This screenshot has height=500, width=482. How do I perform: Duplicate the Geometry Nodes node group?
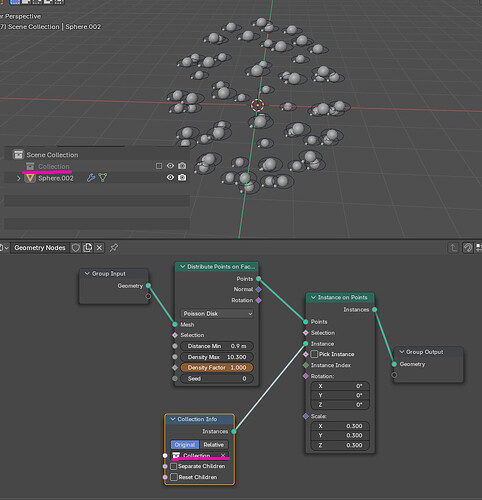(x=88, y=248)
